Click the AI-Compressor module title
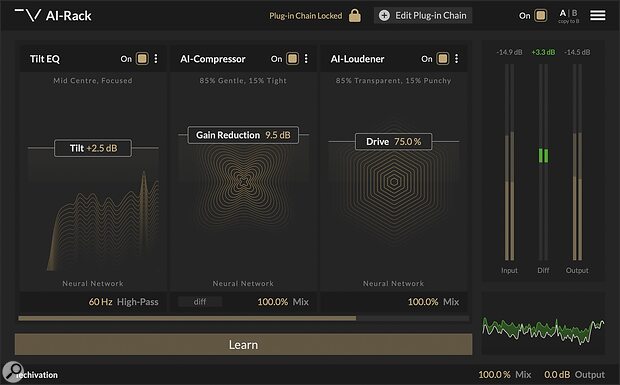The image size is (620, 385). tap(213, 59)
